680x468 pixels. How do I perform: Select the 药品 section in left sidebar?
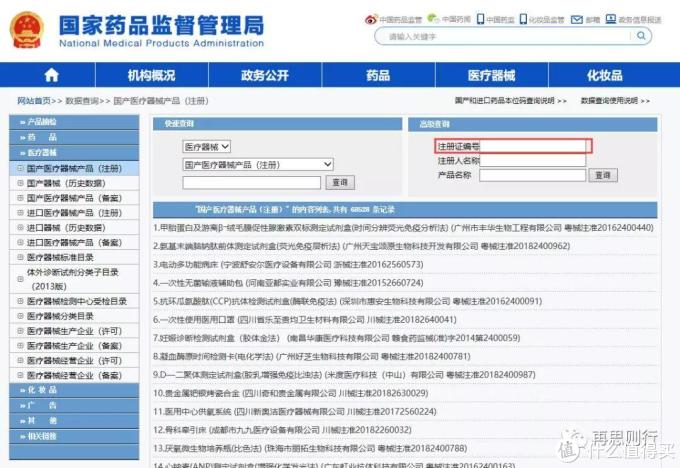point(74,137)
